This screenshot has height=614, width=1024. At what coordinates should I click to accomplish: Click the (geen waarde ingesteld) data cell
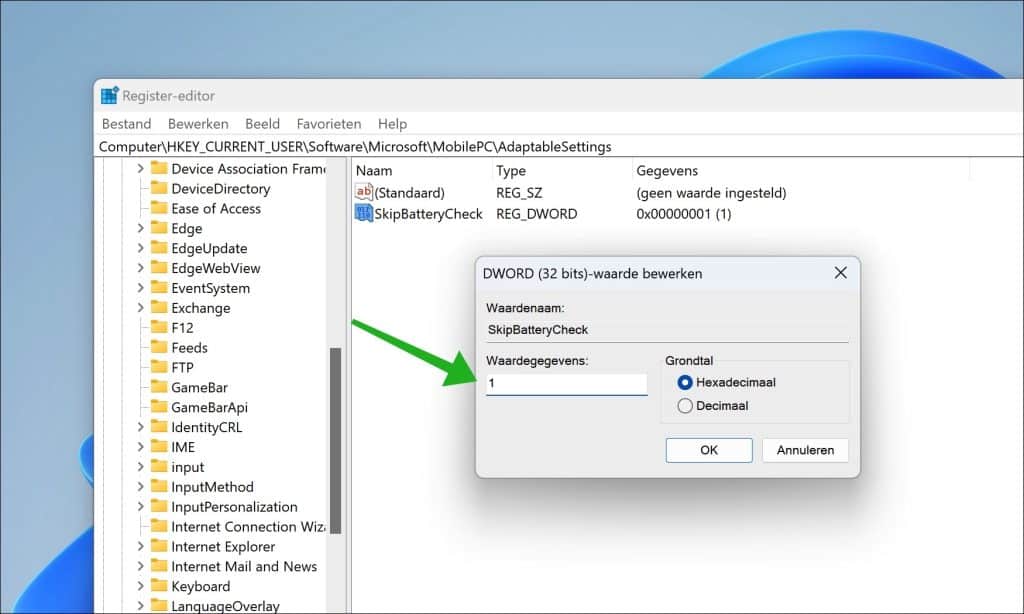tap(711, 193)
